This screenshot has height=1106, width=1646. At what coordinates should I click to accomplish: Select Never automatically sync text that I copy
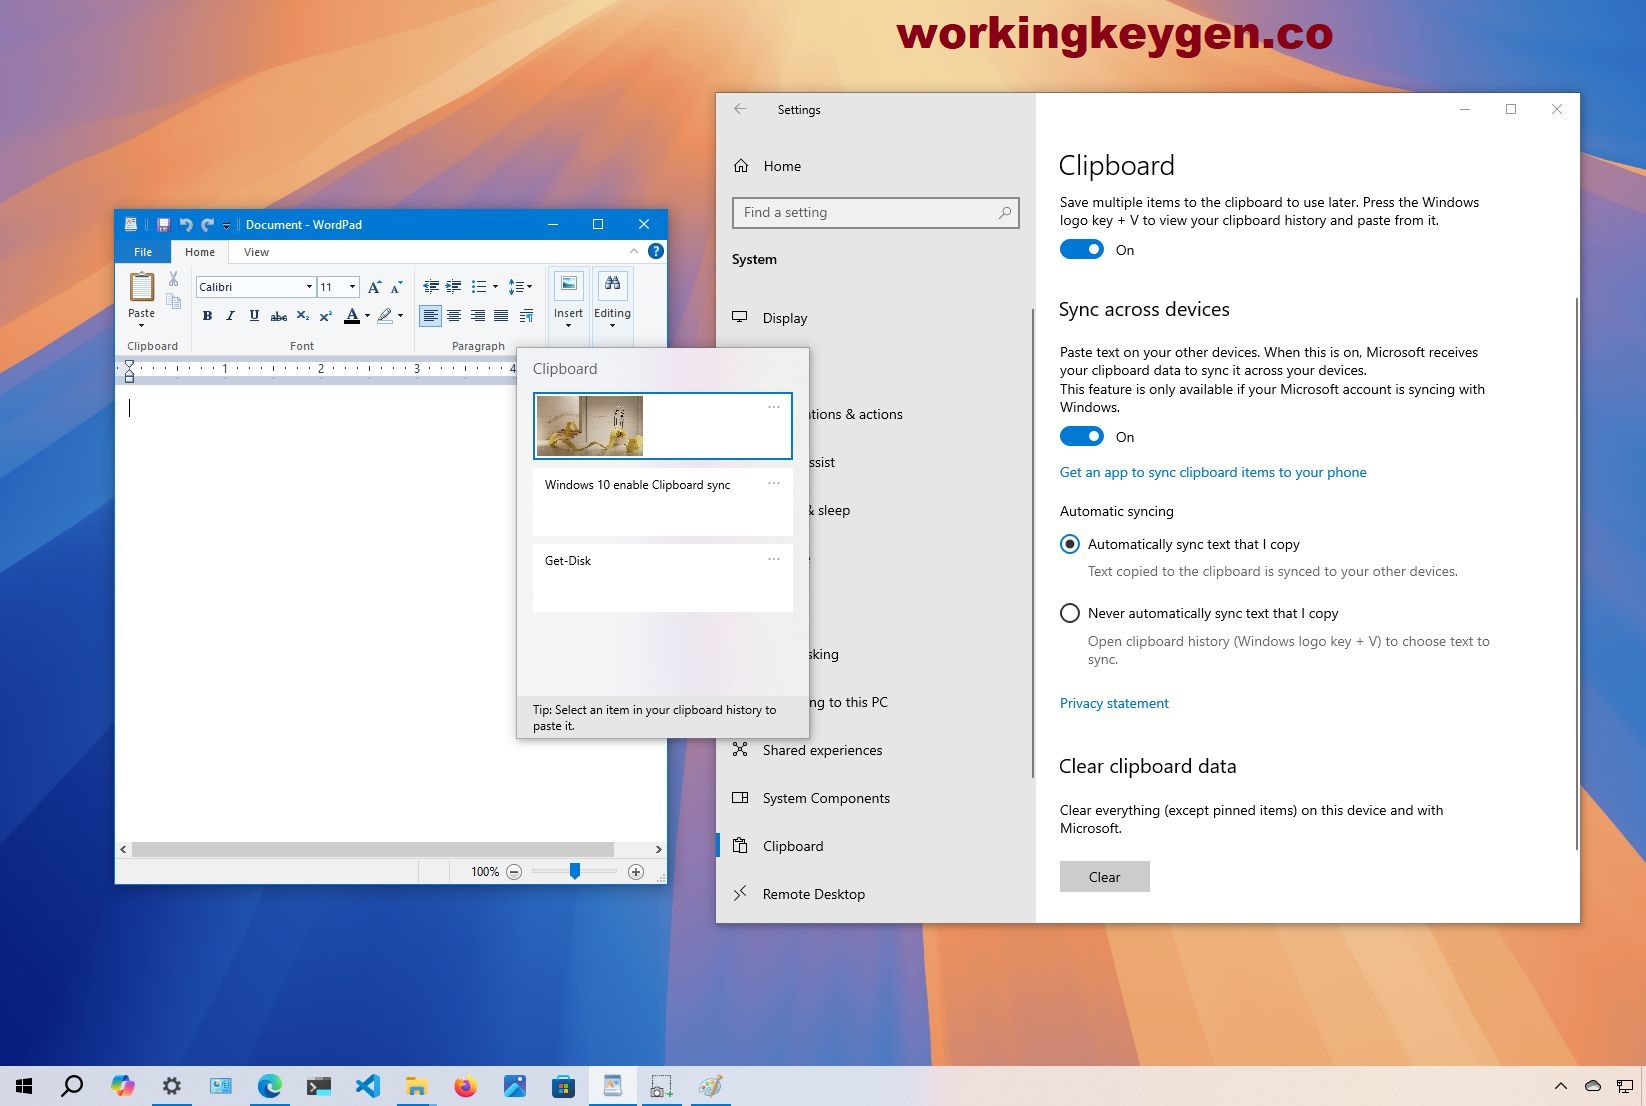point(1070,613)
